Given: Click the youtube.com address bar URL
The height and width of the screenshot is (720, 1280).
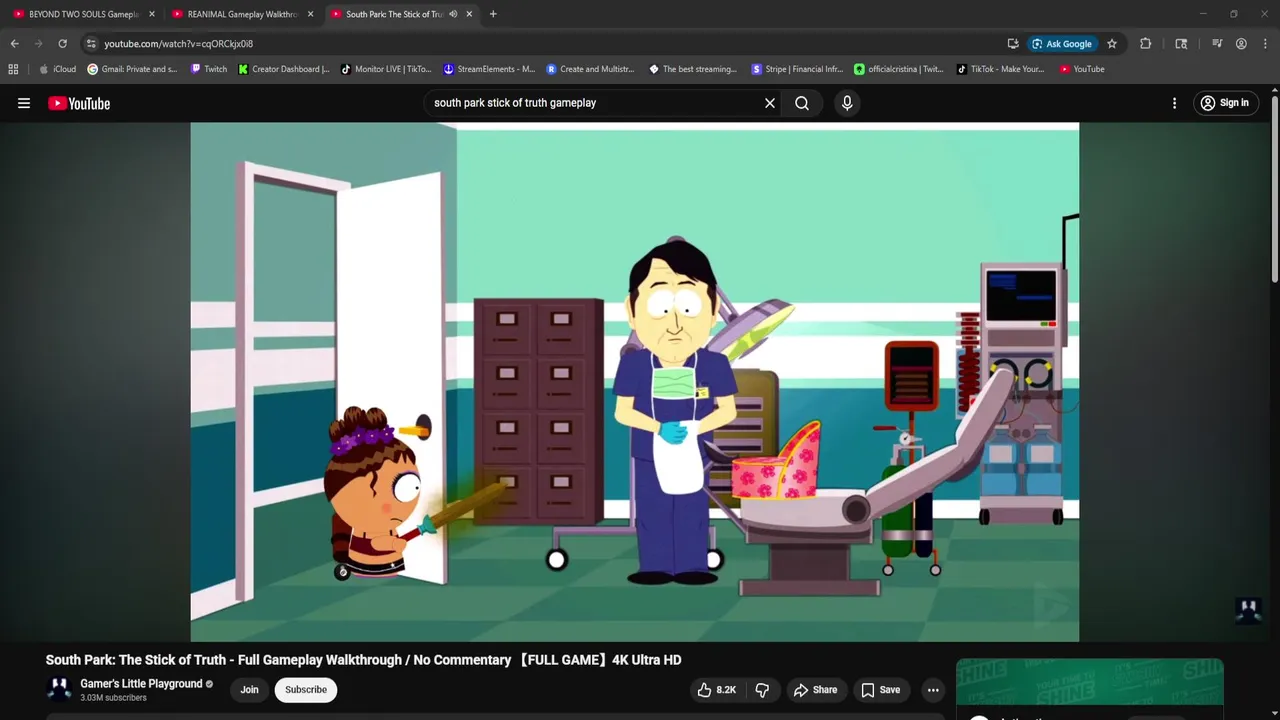Looking at the screenshot, I should 179,44.
